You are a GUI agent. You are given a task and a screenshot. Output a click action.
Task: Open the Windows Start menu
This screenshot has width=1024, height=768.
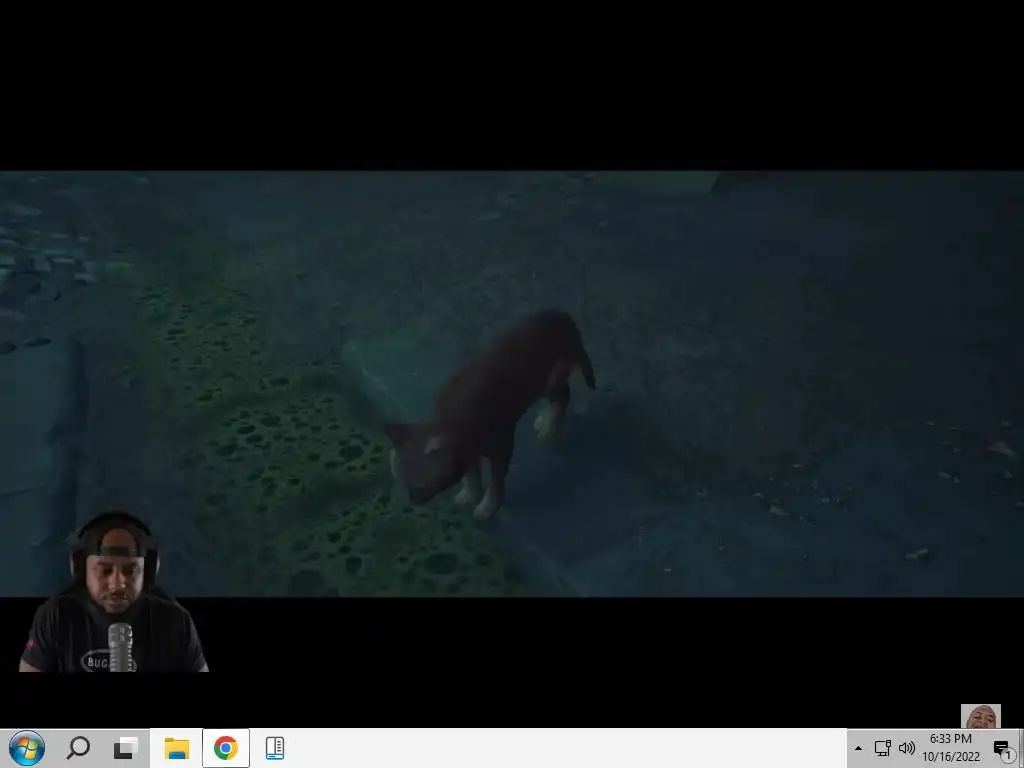[x=27, y=748]
